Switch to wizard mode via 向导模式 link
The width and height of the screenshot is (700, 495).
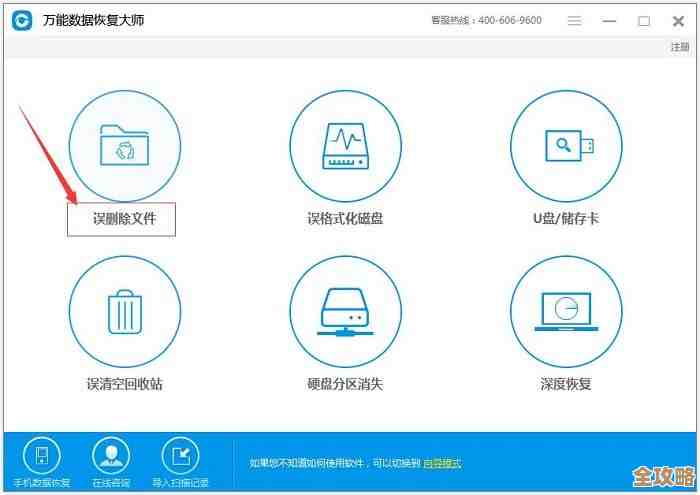click(442, 463)
